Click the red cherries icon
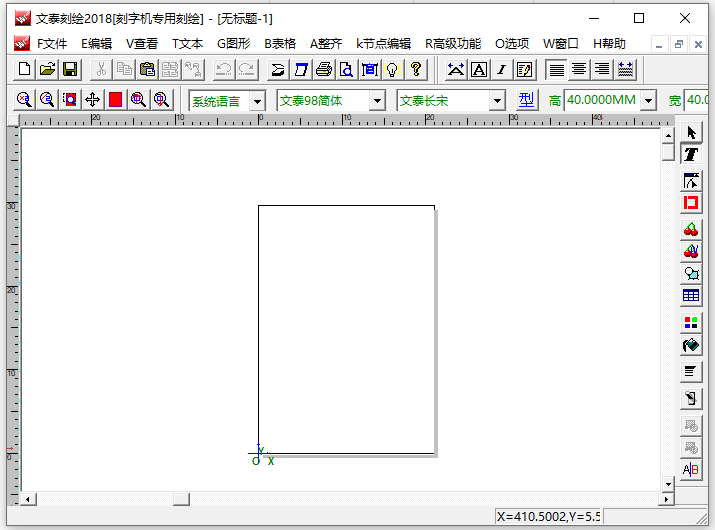 tap(691, 229)
